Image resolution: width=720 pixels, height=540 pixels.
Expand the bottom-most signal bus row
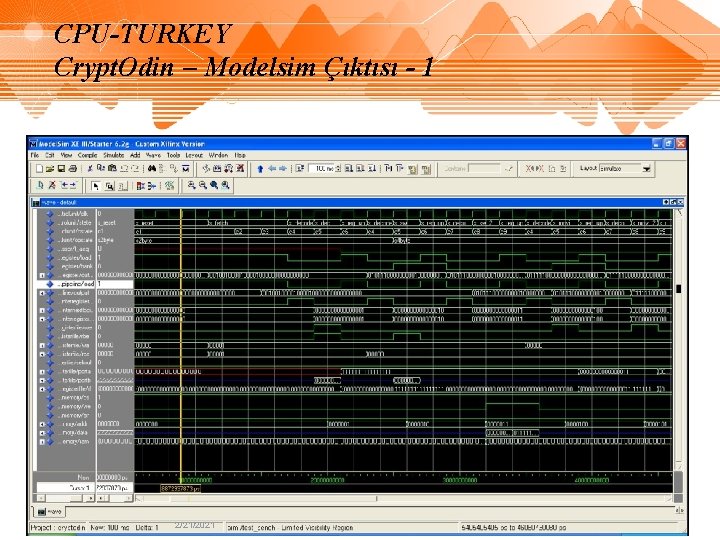tap(42, 442)
